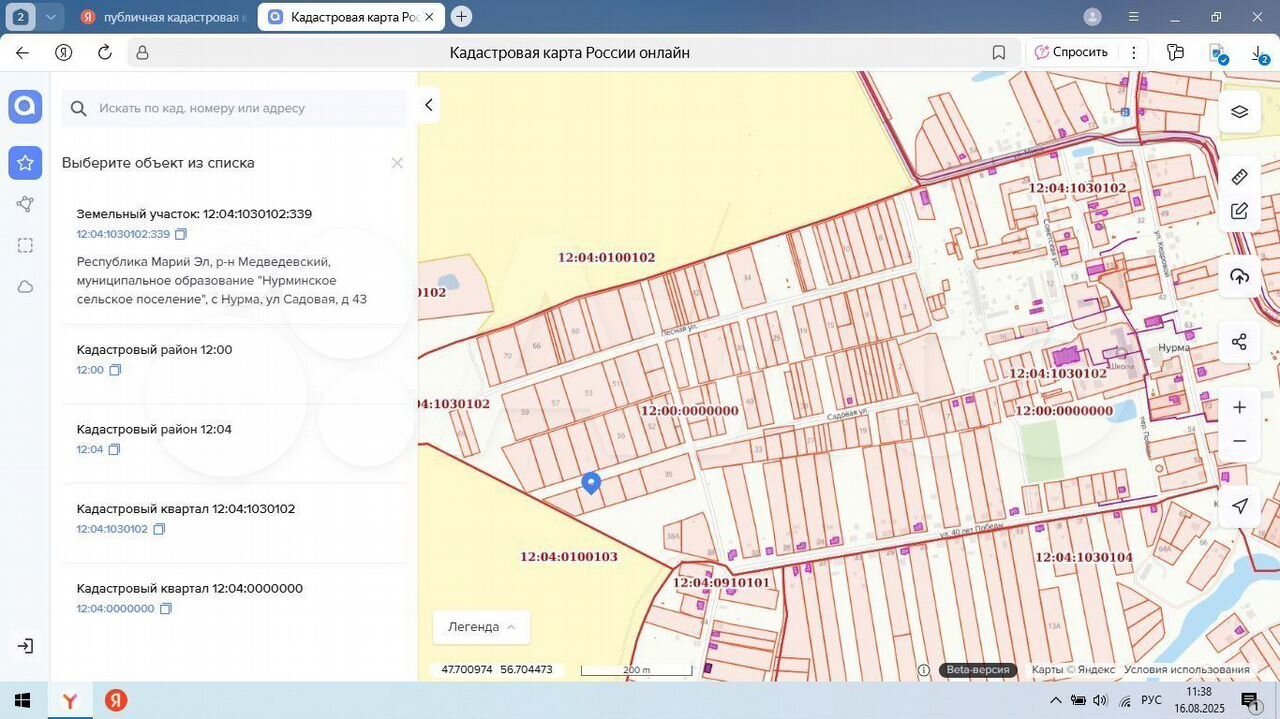Open the Условия использования link
Screen dimensions: 1280x719
pos(1186,670)
